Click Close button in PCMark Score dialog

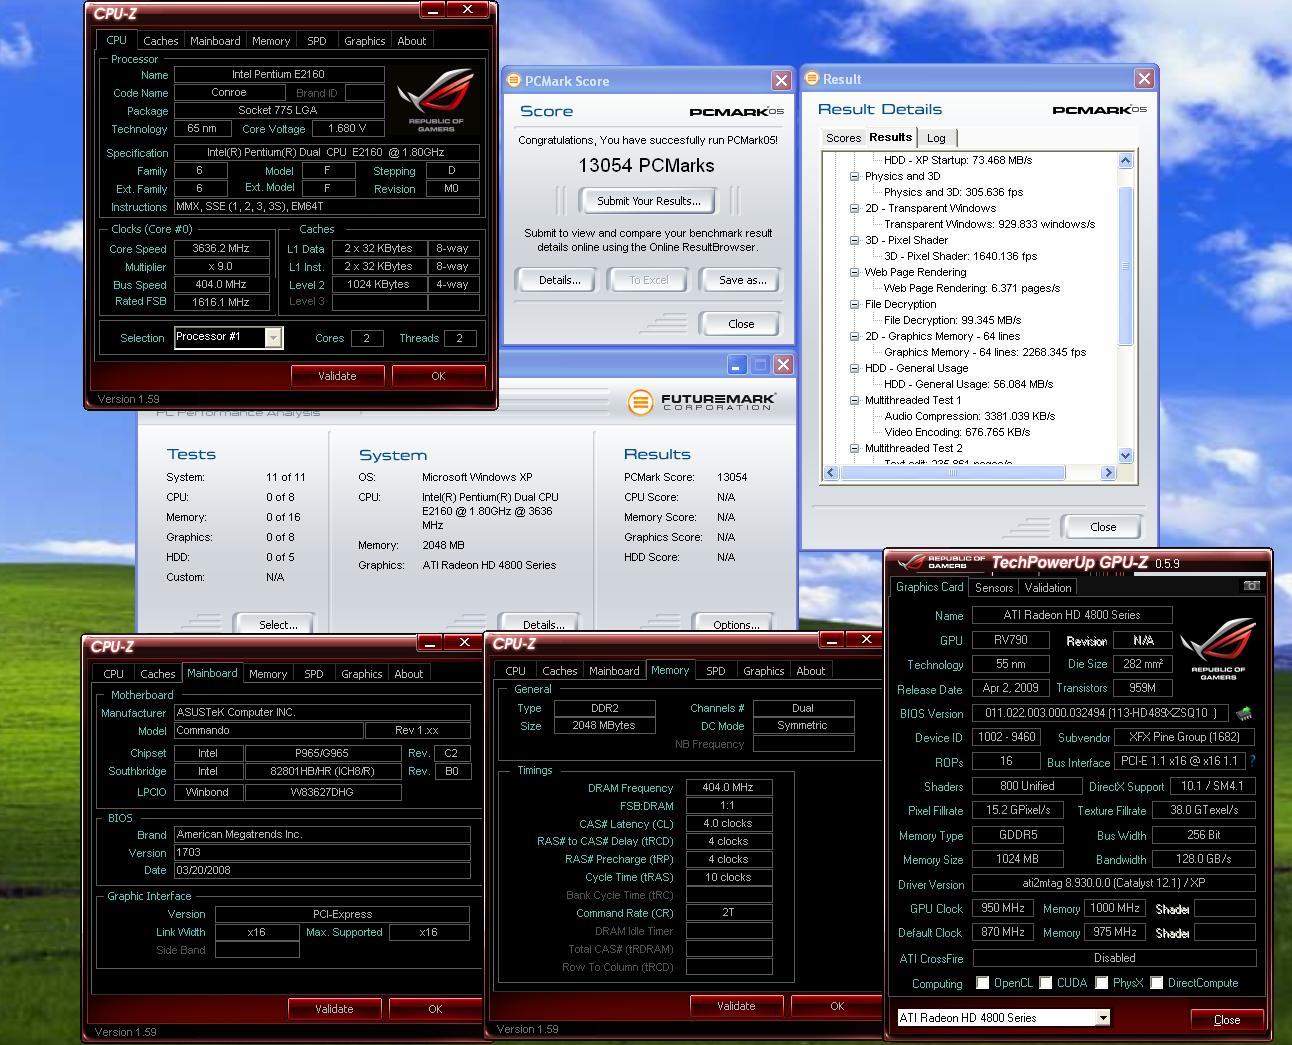pyautogui.click(x=741, y=324)
